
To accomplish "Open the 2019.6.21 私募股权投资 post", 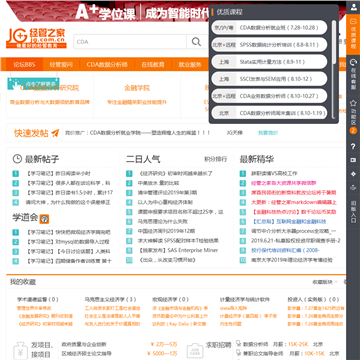I will (296, 241).
